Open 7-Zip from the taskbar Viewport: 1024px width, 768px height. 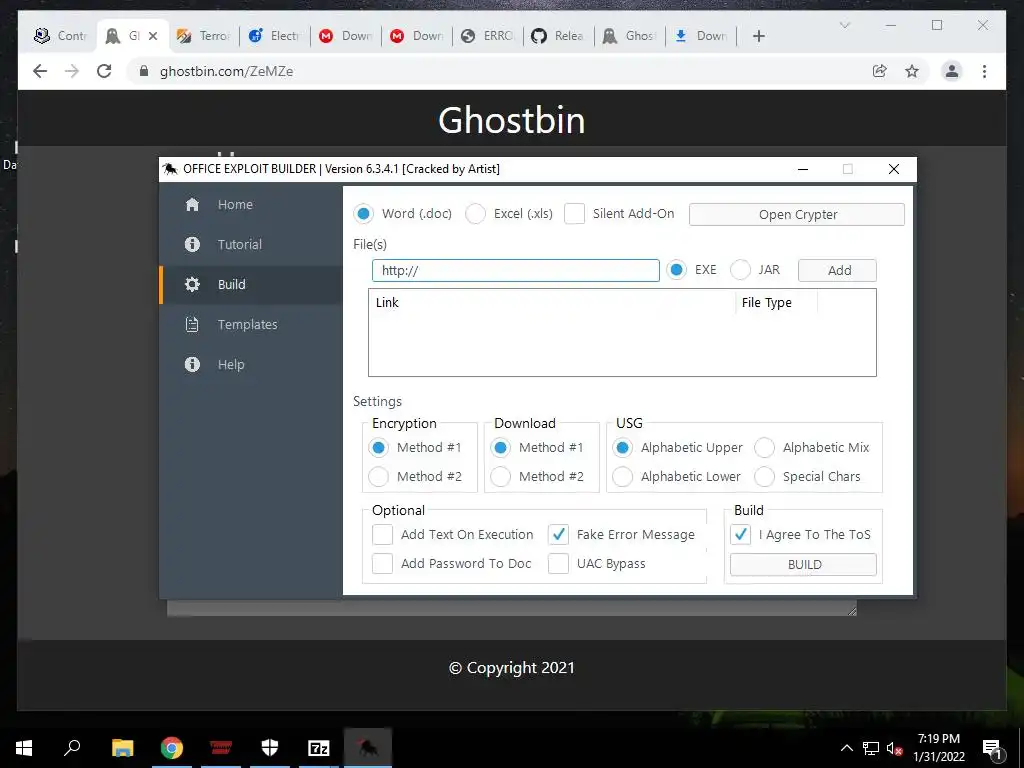pyautogui.click(x=319, y=748)
